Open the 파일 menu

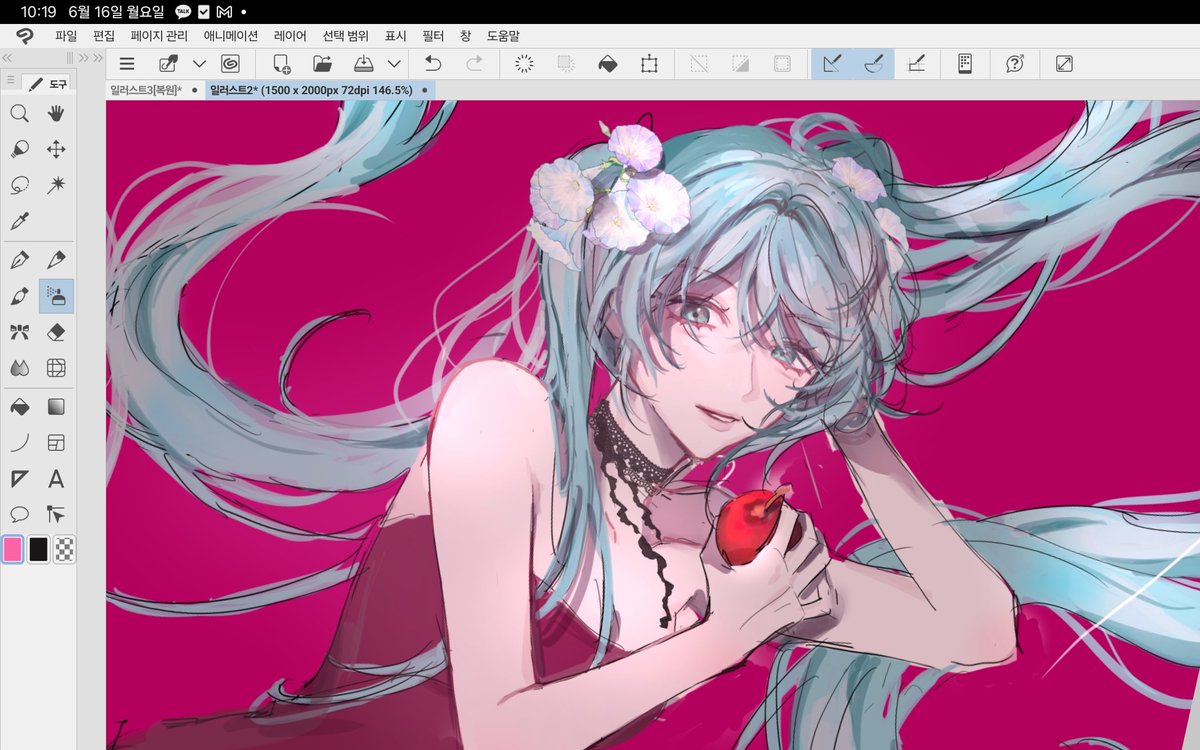(66, 35)
